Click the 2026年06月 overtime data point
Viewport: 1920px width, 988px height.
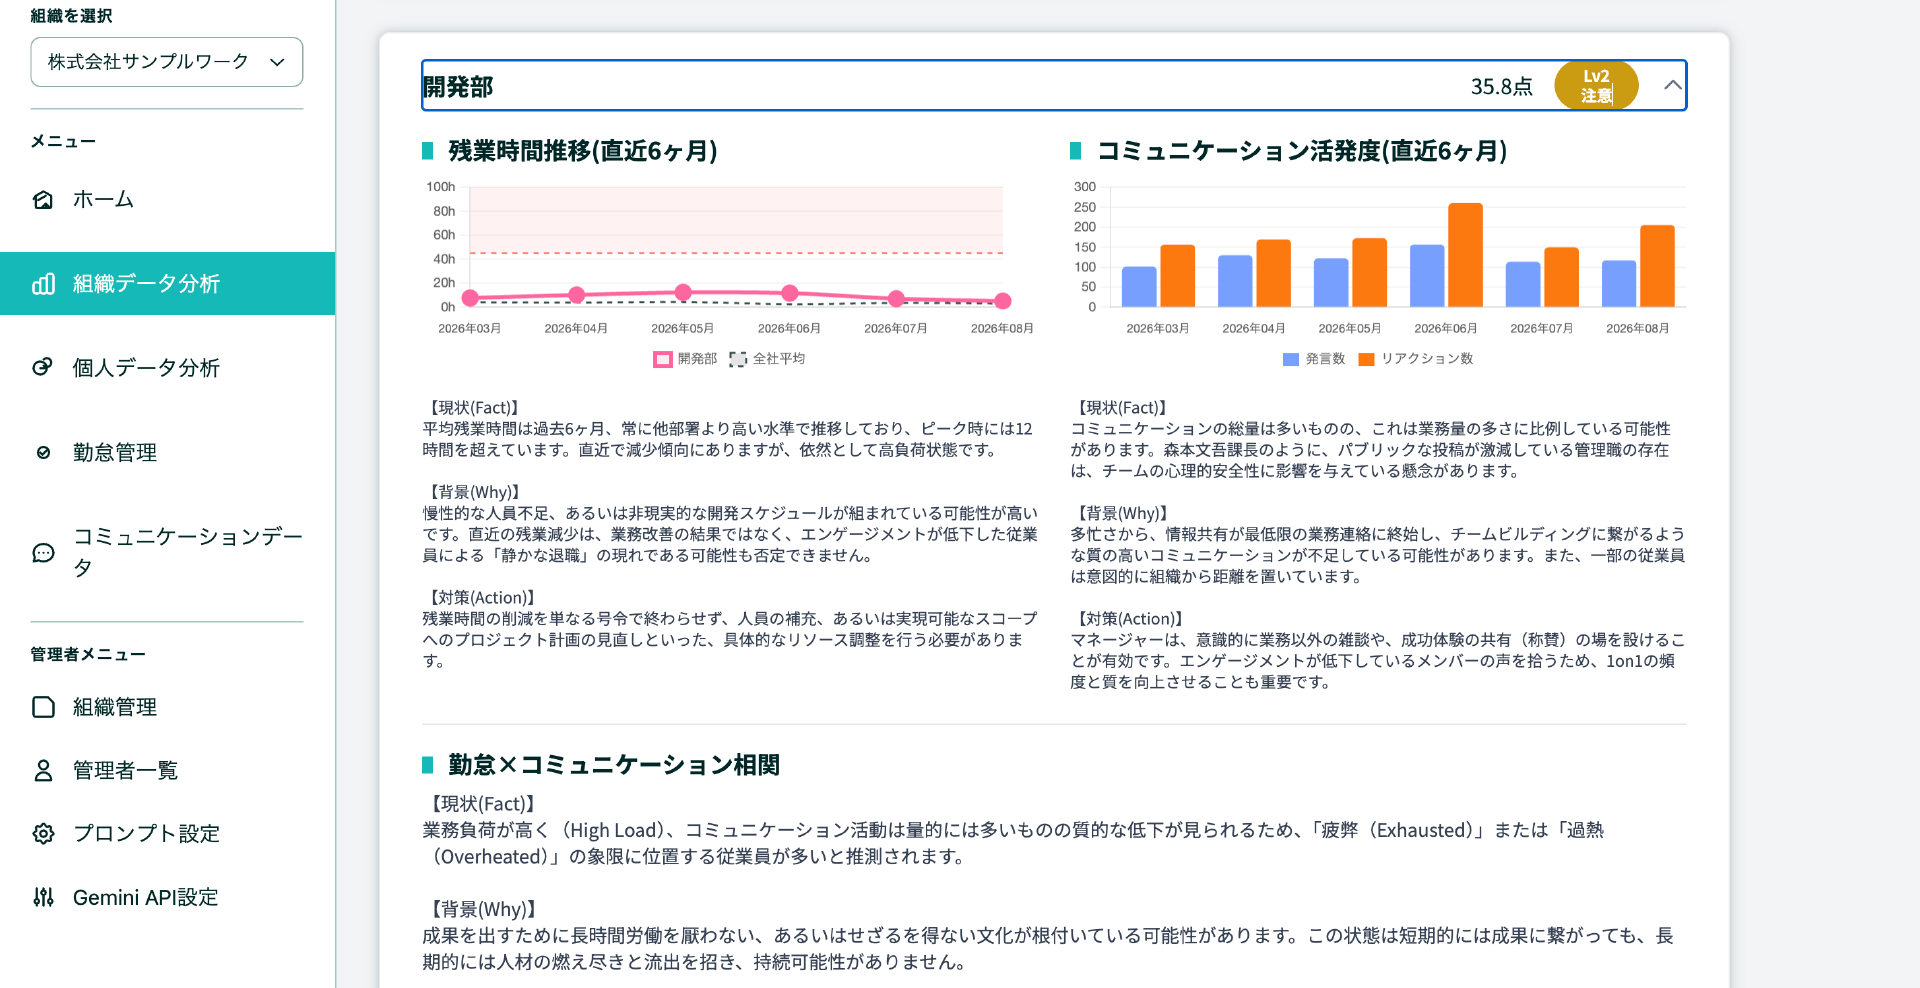click(x=790, y=293)
